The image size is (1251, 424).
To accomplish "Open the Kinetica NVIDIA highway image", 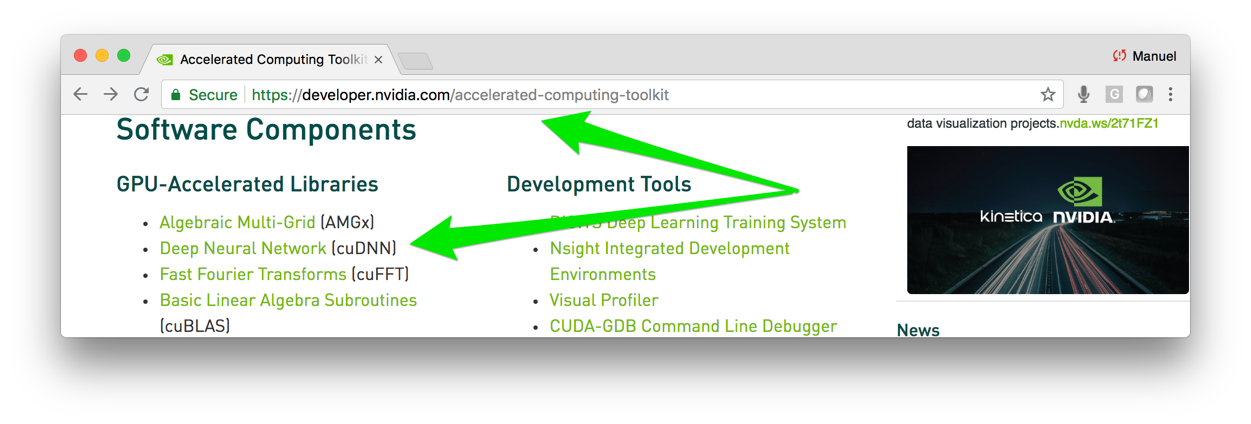I will click(1048, 220).
